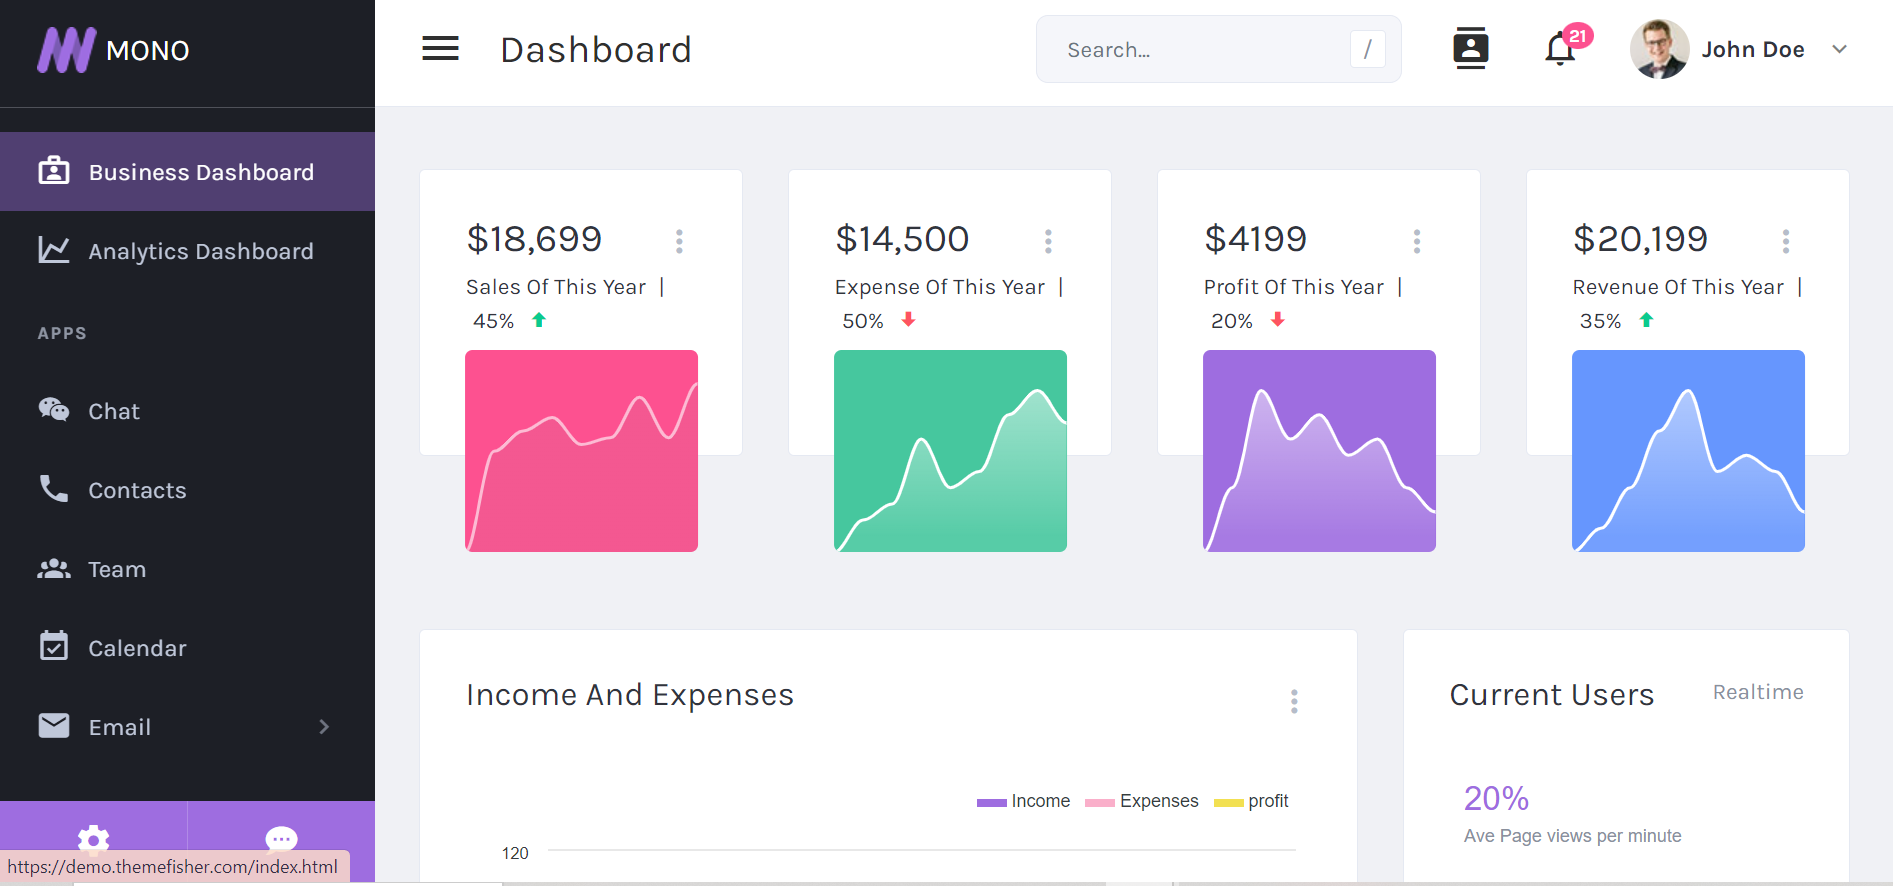Open the notifications bell icon

(1559, 49)
